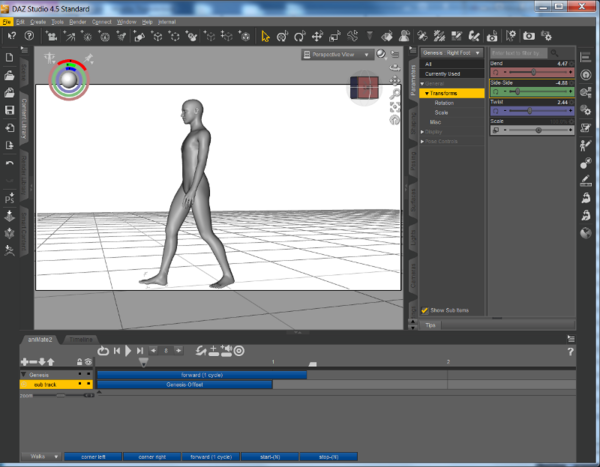The height and width of the screenshot is (467, 600).
Task: Click the Render camera icon in top toolbar
Action: (x=529, y=36)
